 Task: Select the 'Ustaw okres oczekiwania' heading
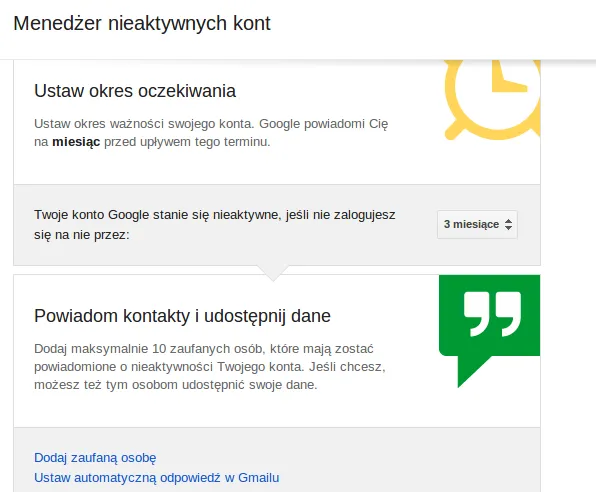(135, 91)
